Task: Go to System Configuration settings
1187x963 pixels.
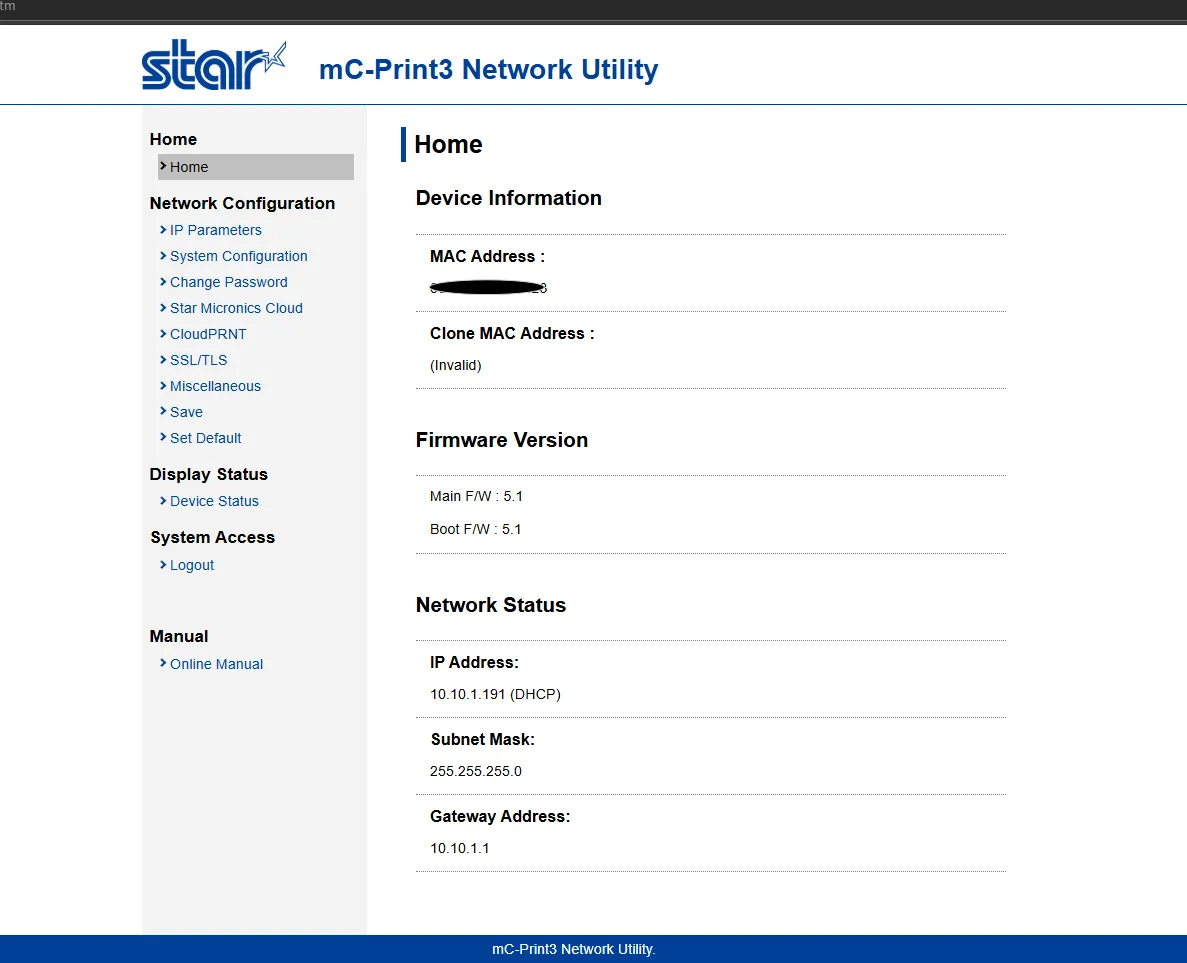Action: [238, 256]
